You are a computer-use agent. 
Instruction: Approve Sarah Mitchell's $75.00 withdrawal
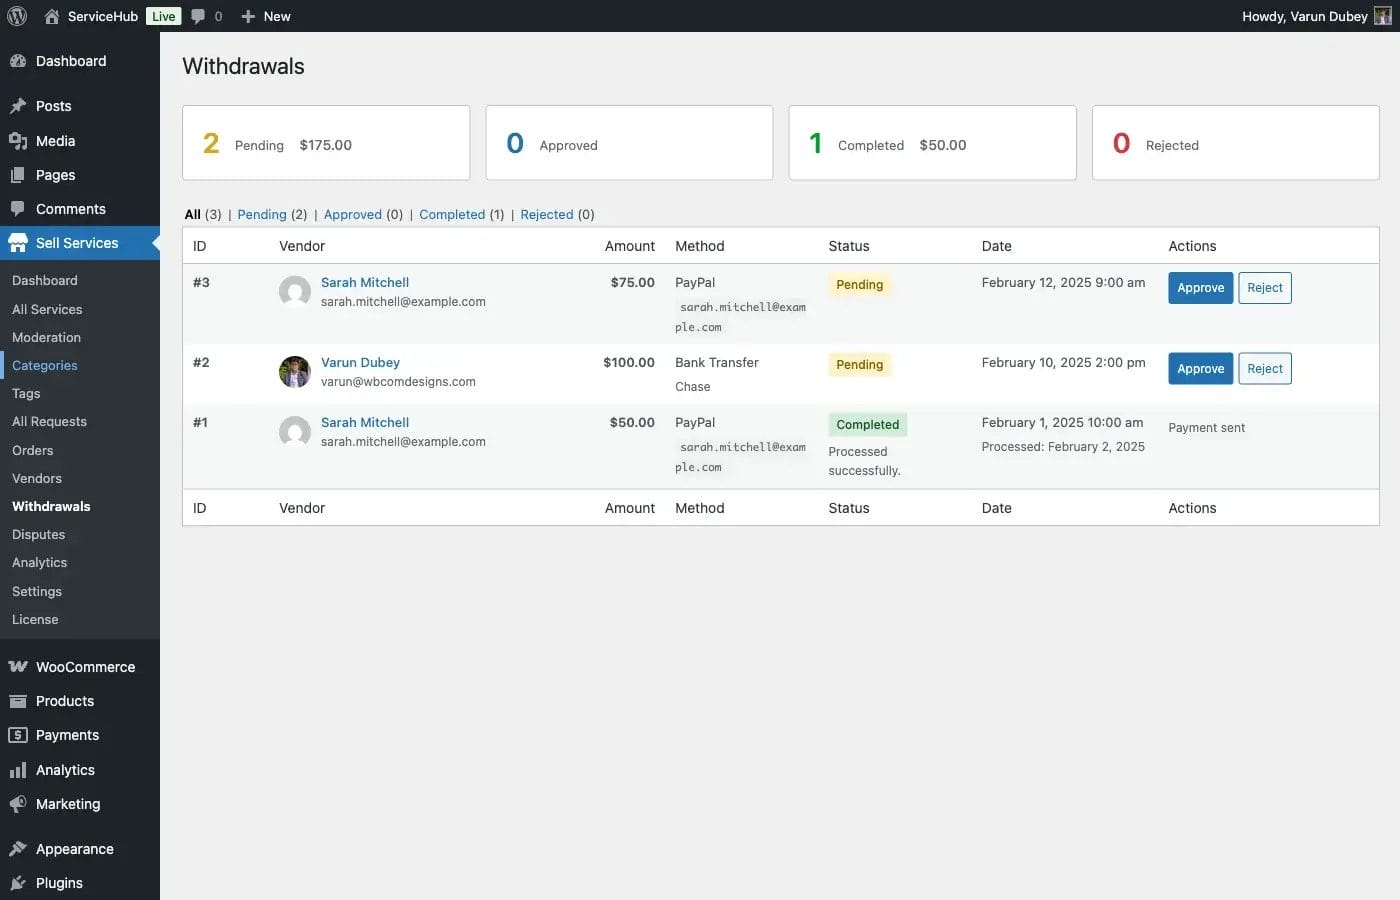(x=1200, y=288)
